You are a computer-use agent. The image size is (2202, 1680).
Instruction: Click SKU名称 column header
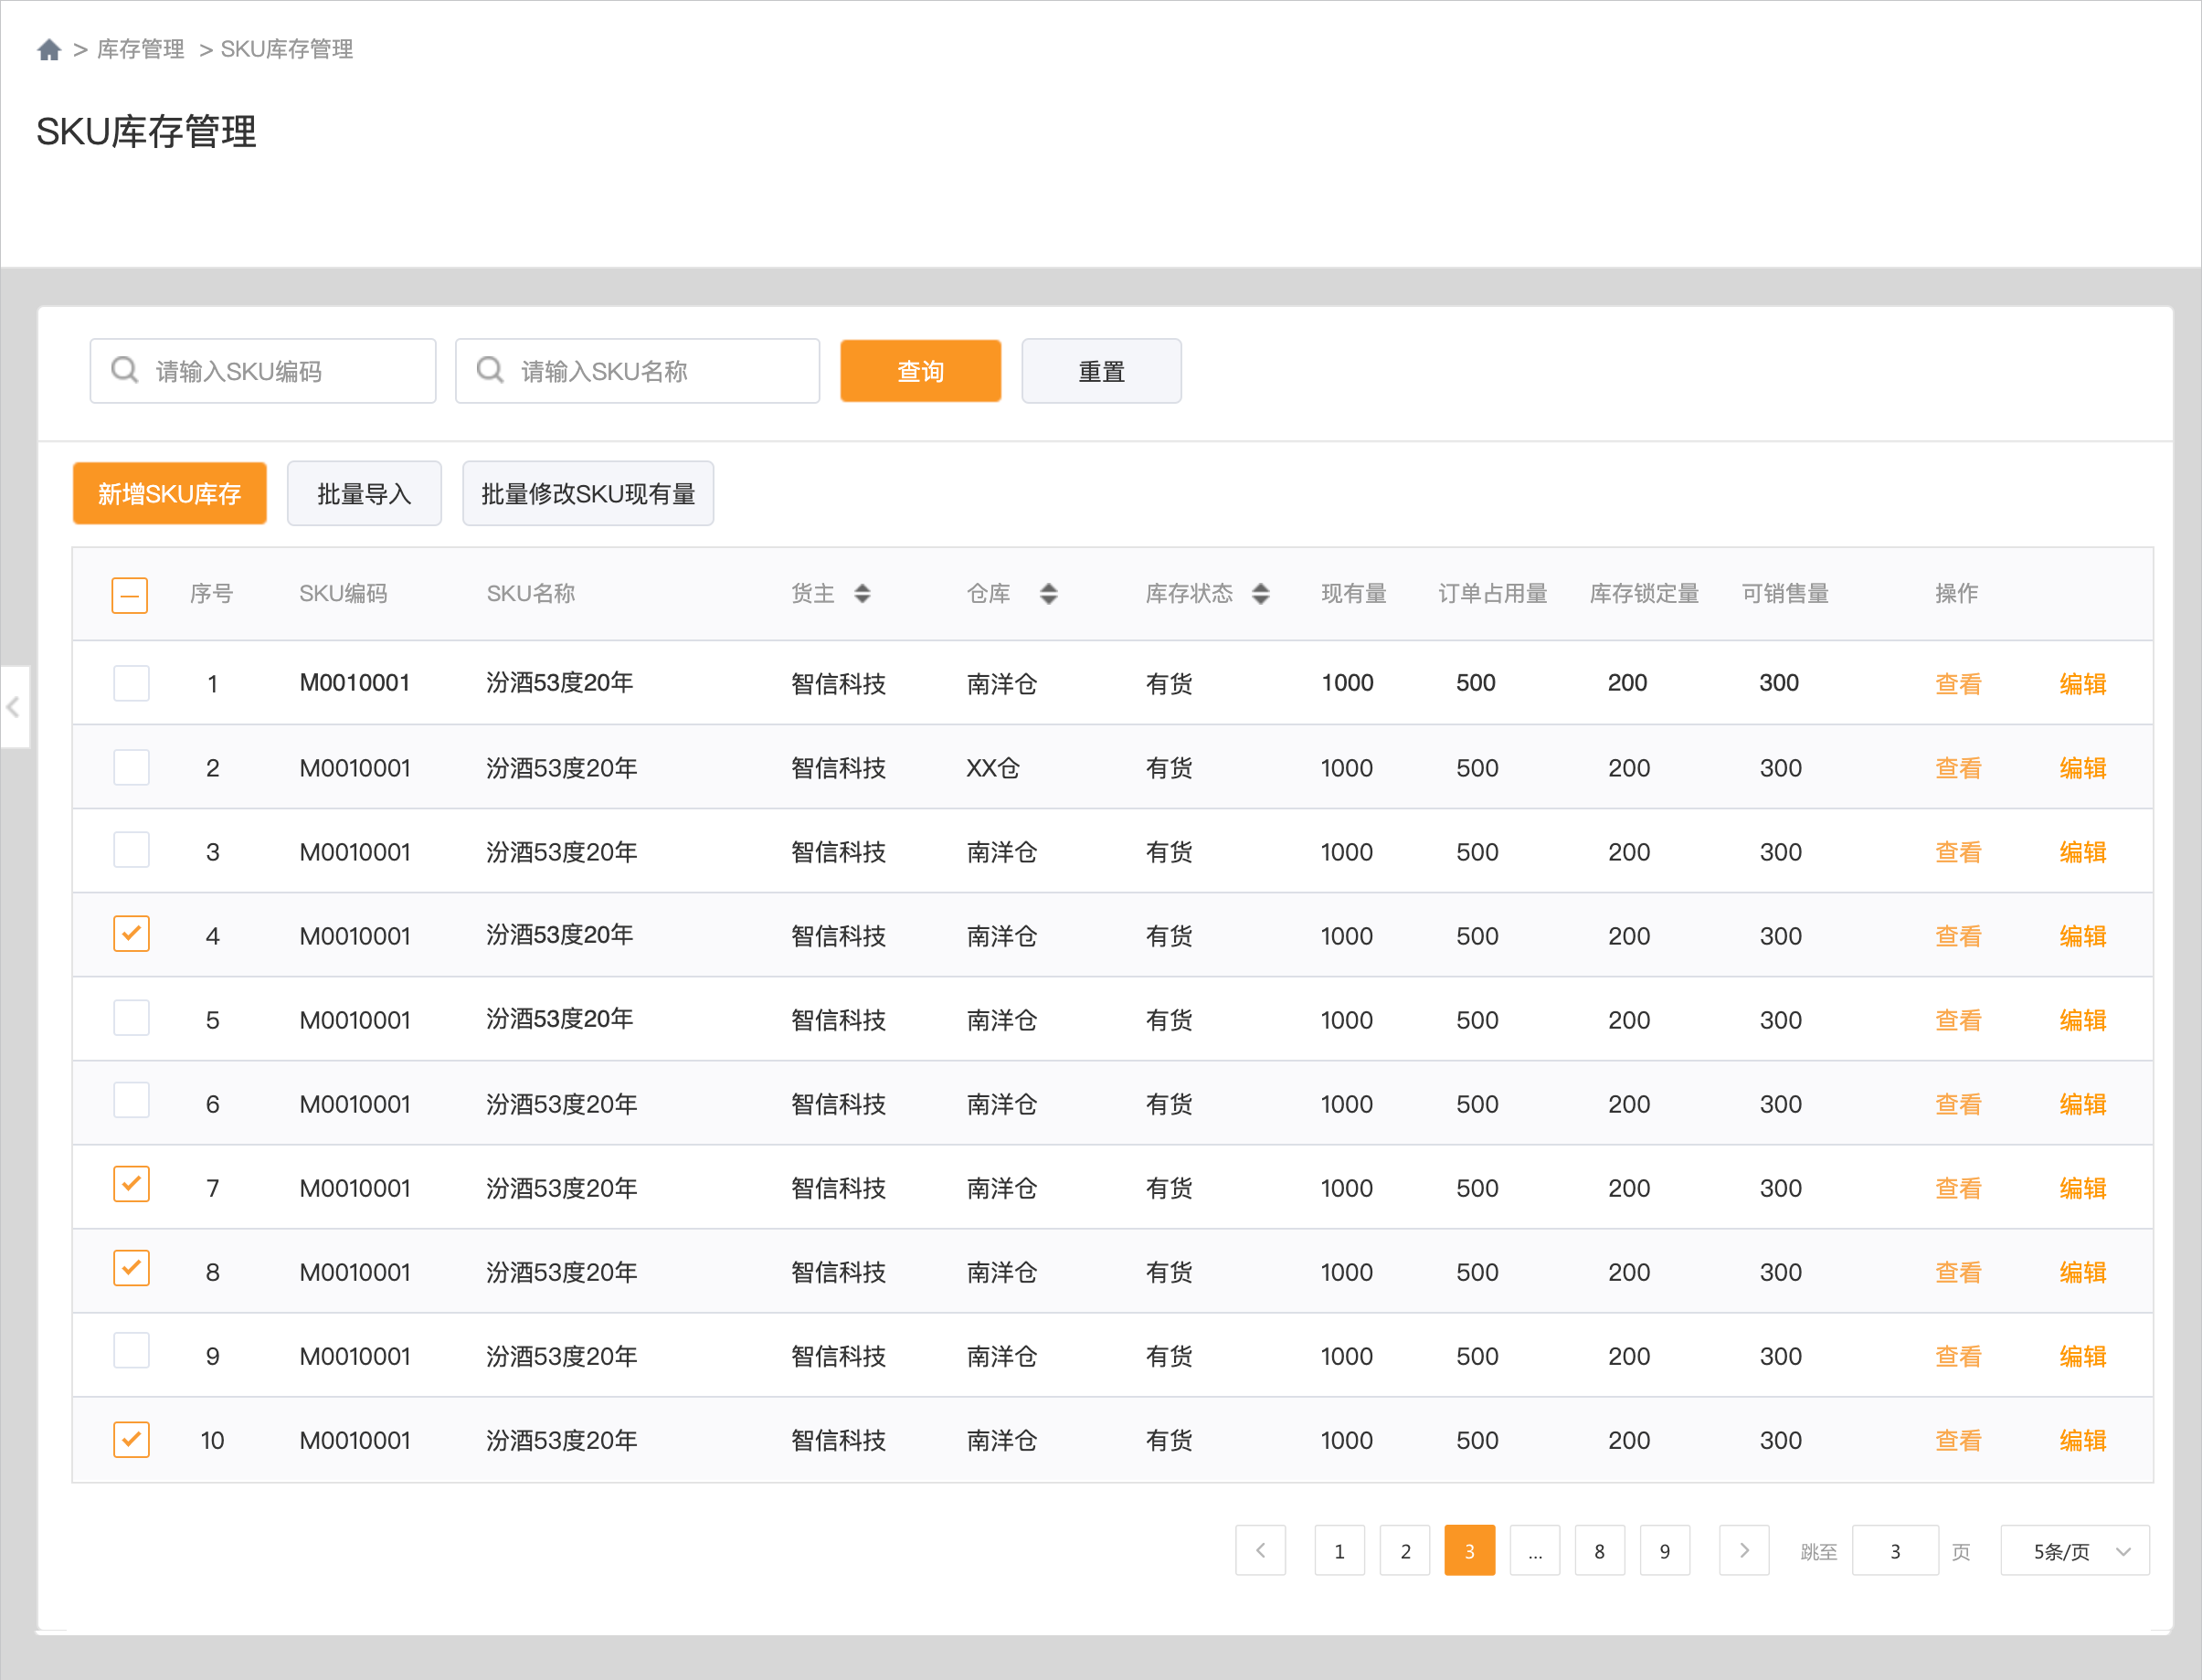(x=531, y=594)
